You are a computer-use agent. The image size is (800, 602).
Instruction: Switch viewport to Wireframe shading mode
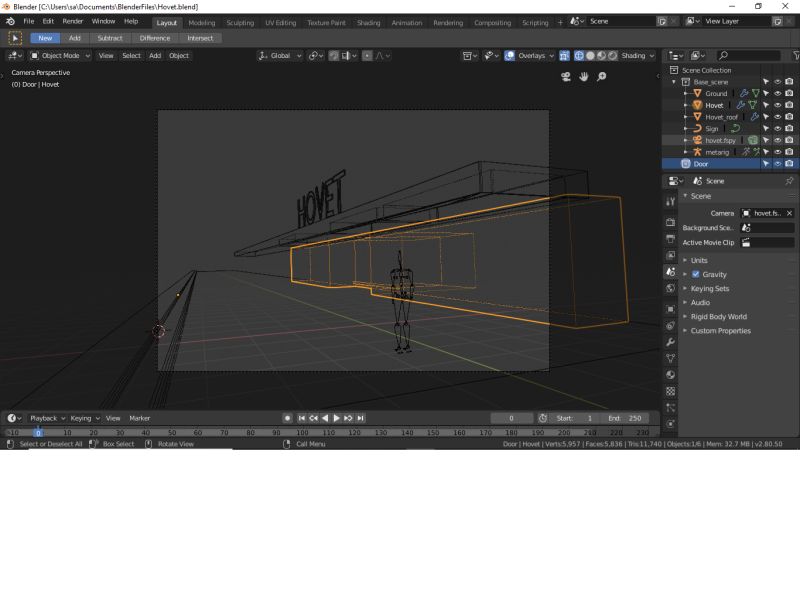point(577,56)
